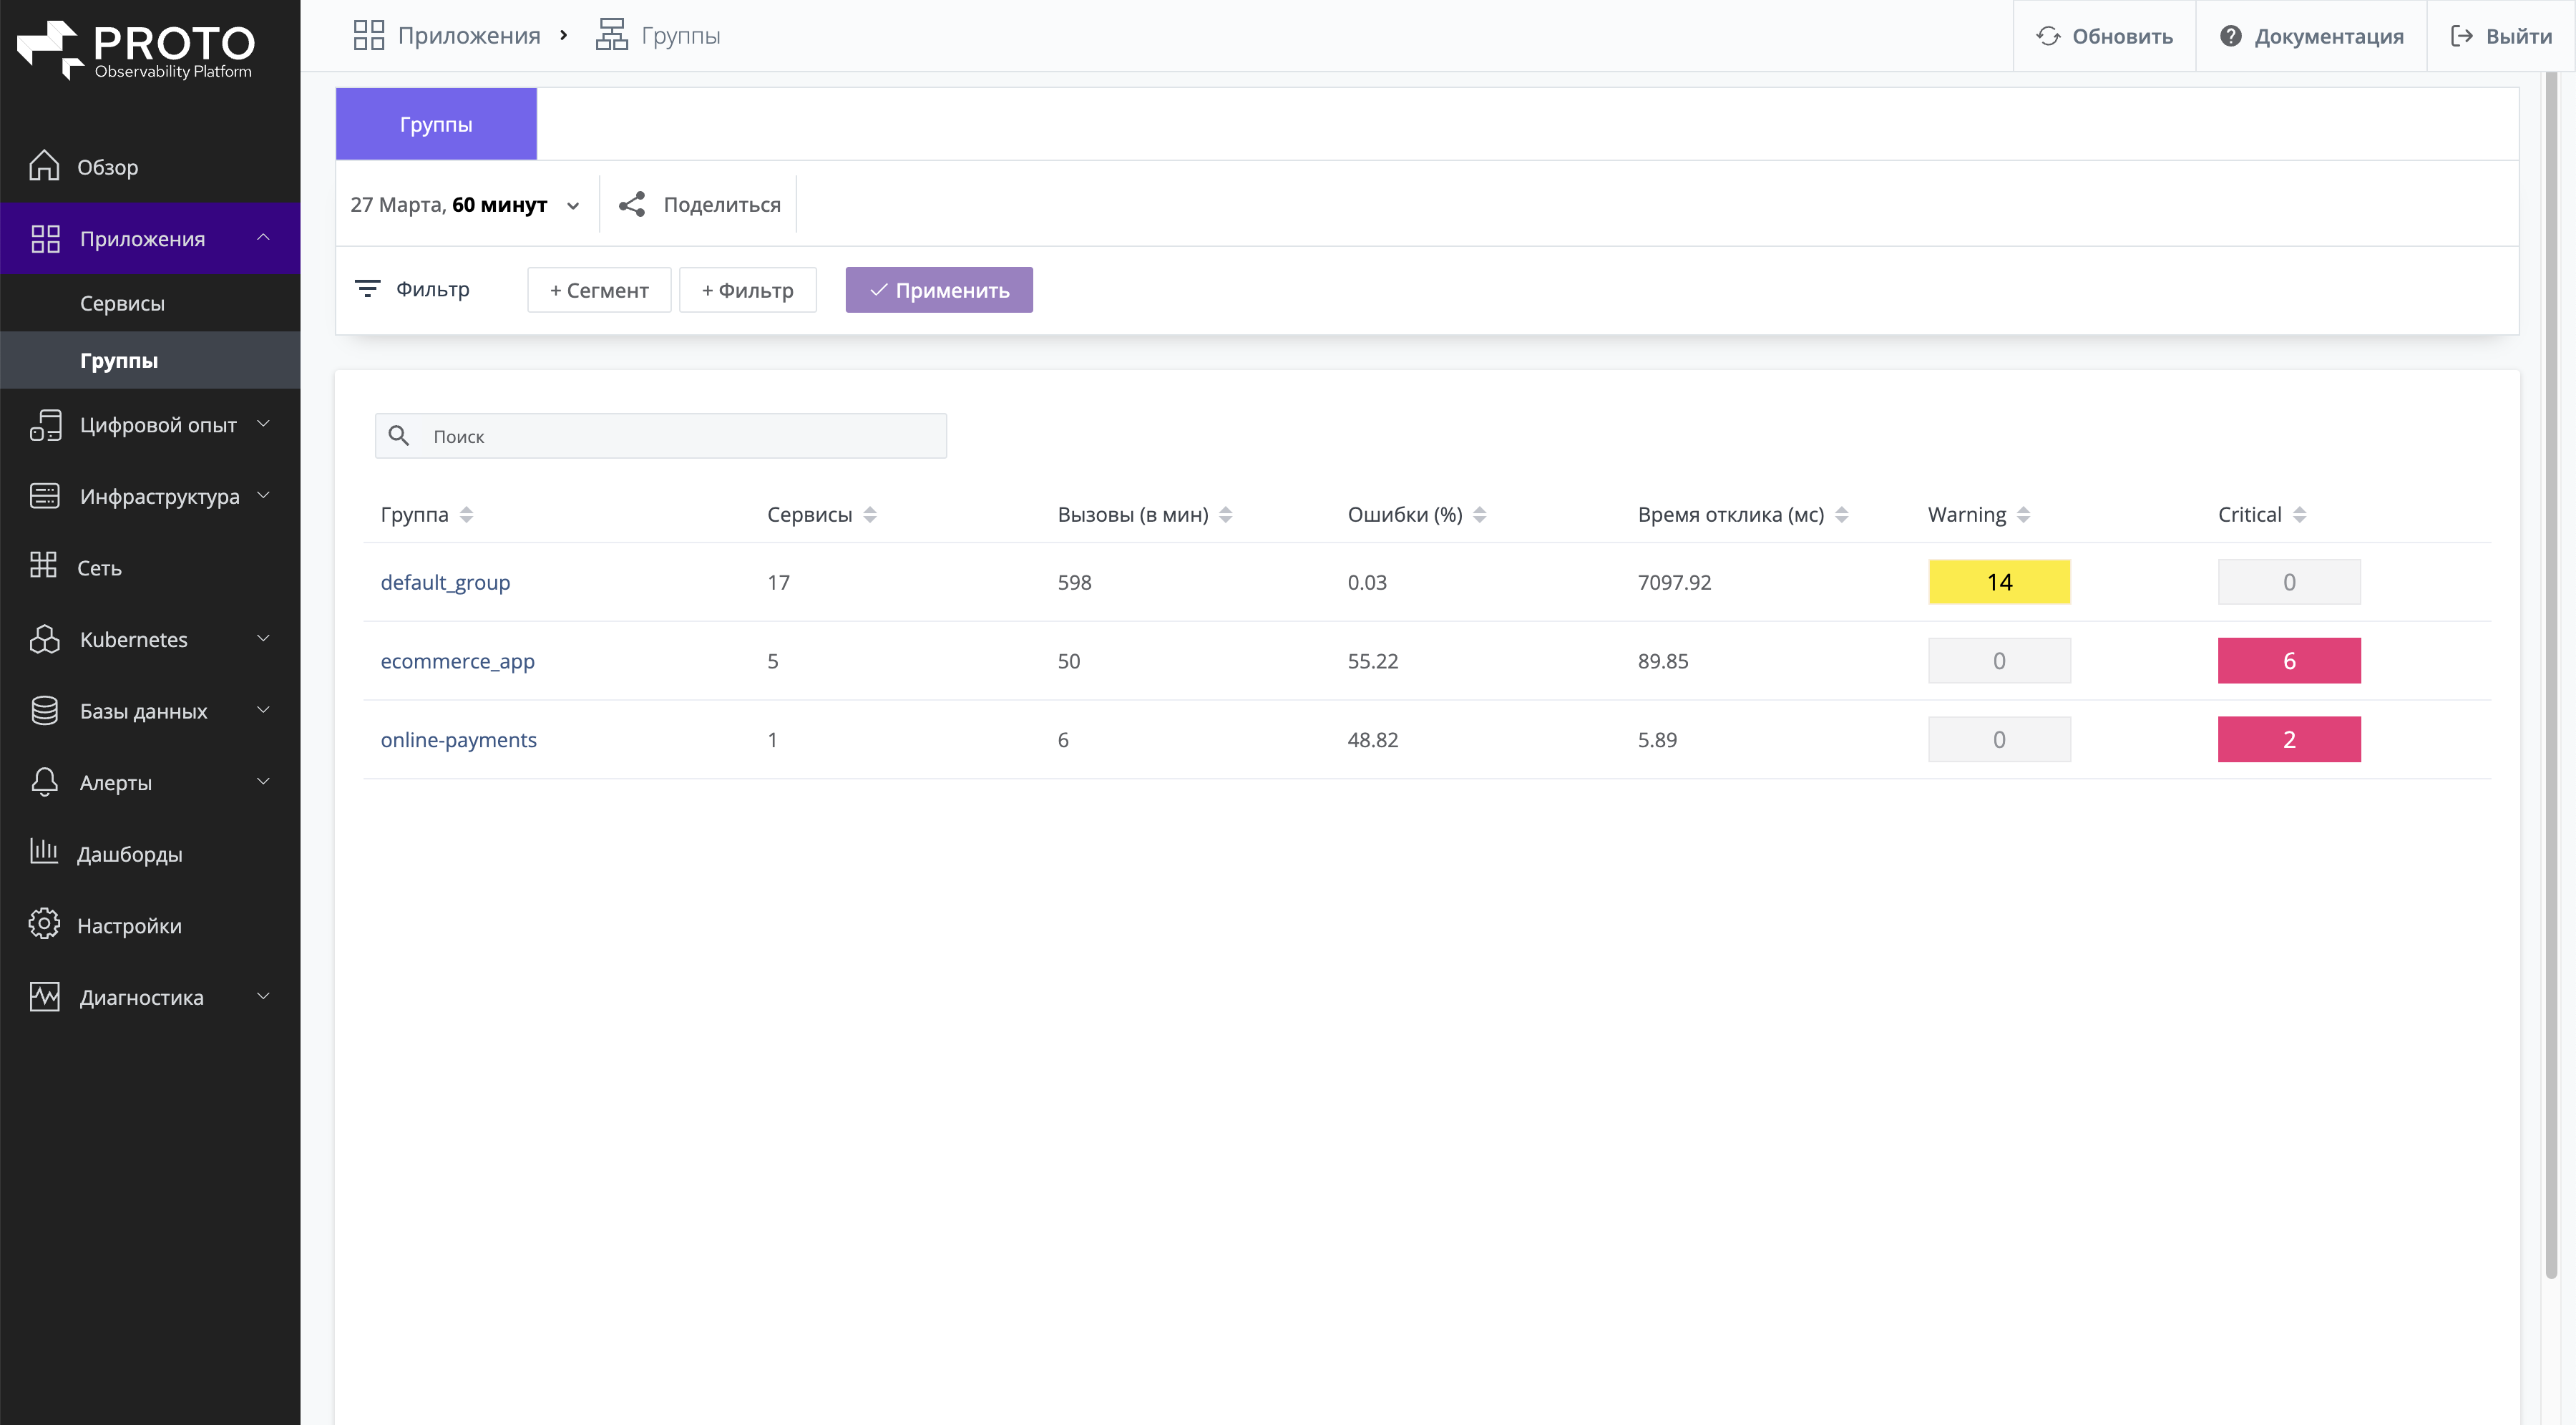This screenshot has height=1425, width=2576.
Task: Click the Применить button
Action: pyautogui.click(x=939, y=290)
